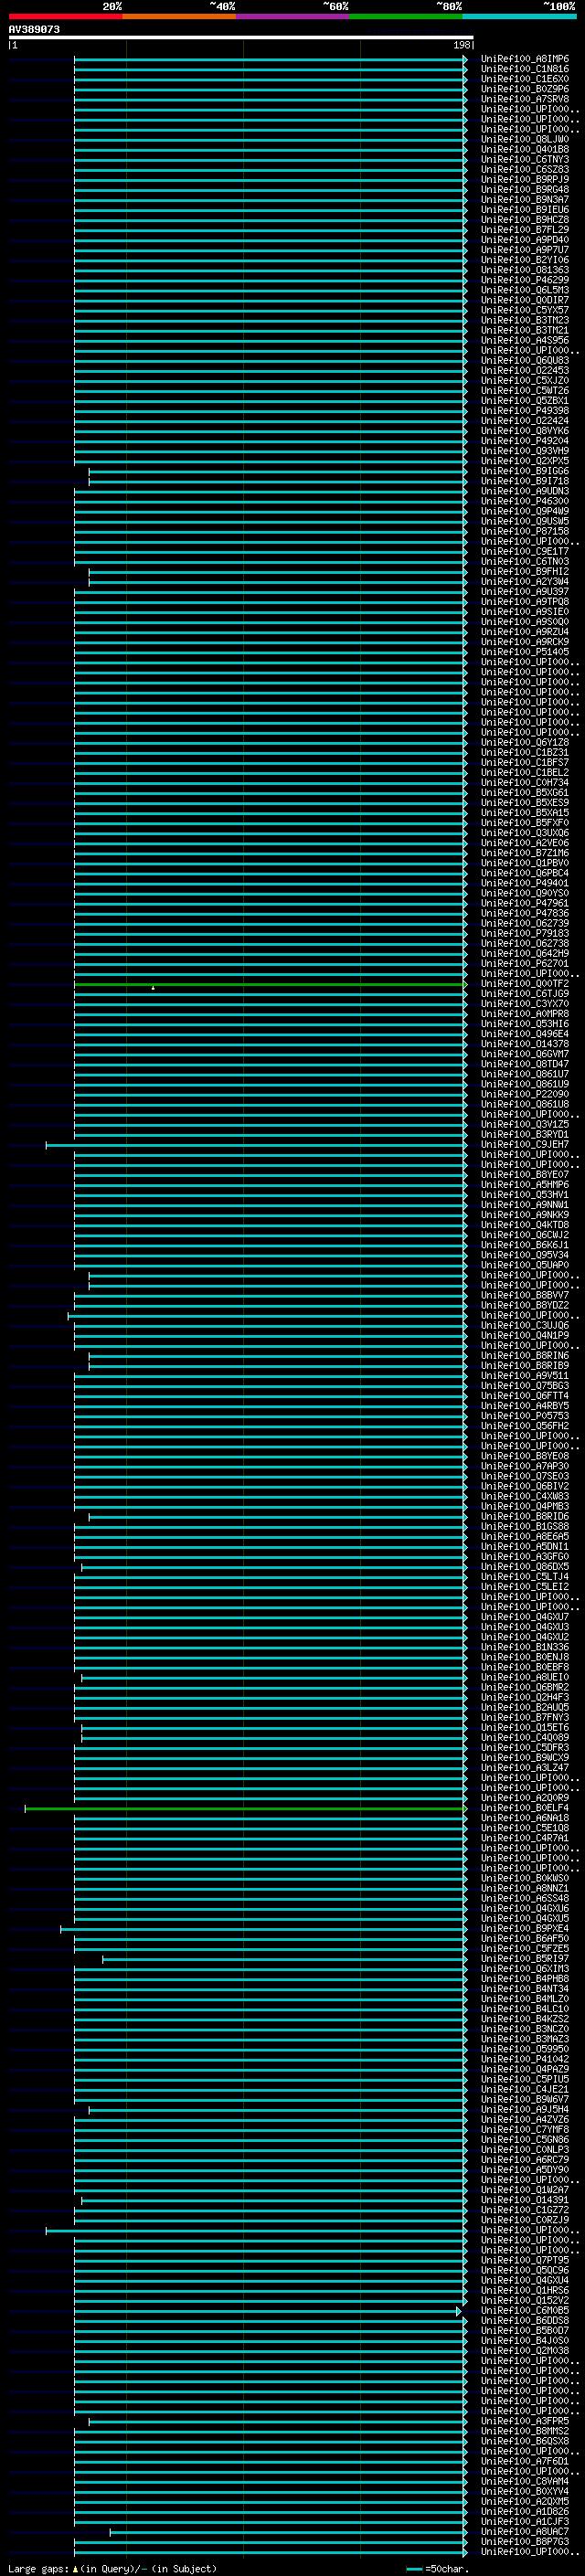Select hit label UniRef100_P49398
Image resolution: width=585 pixels, height=2576 pixels.
click(x=525, y=411)
